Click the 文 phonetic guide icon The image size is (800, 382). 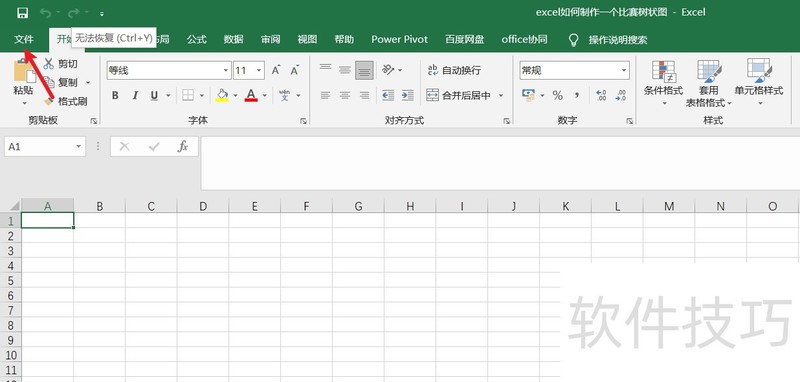point(285,95)
